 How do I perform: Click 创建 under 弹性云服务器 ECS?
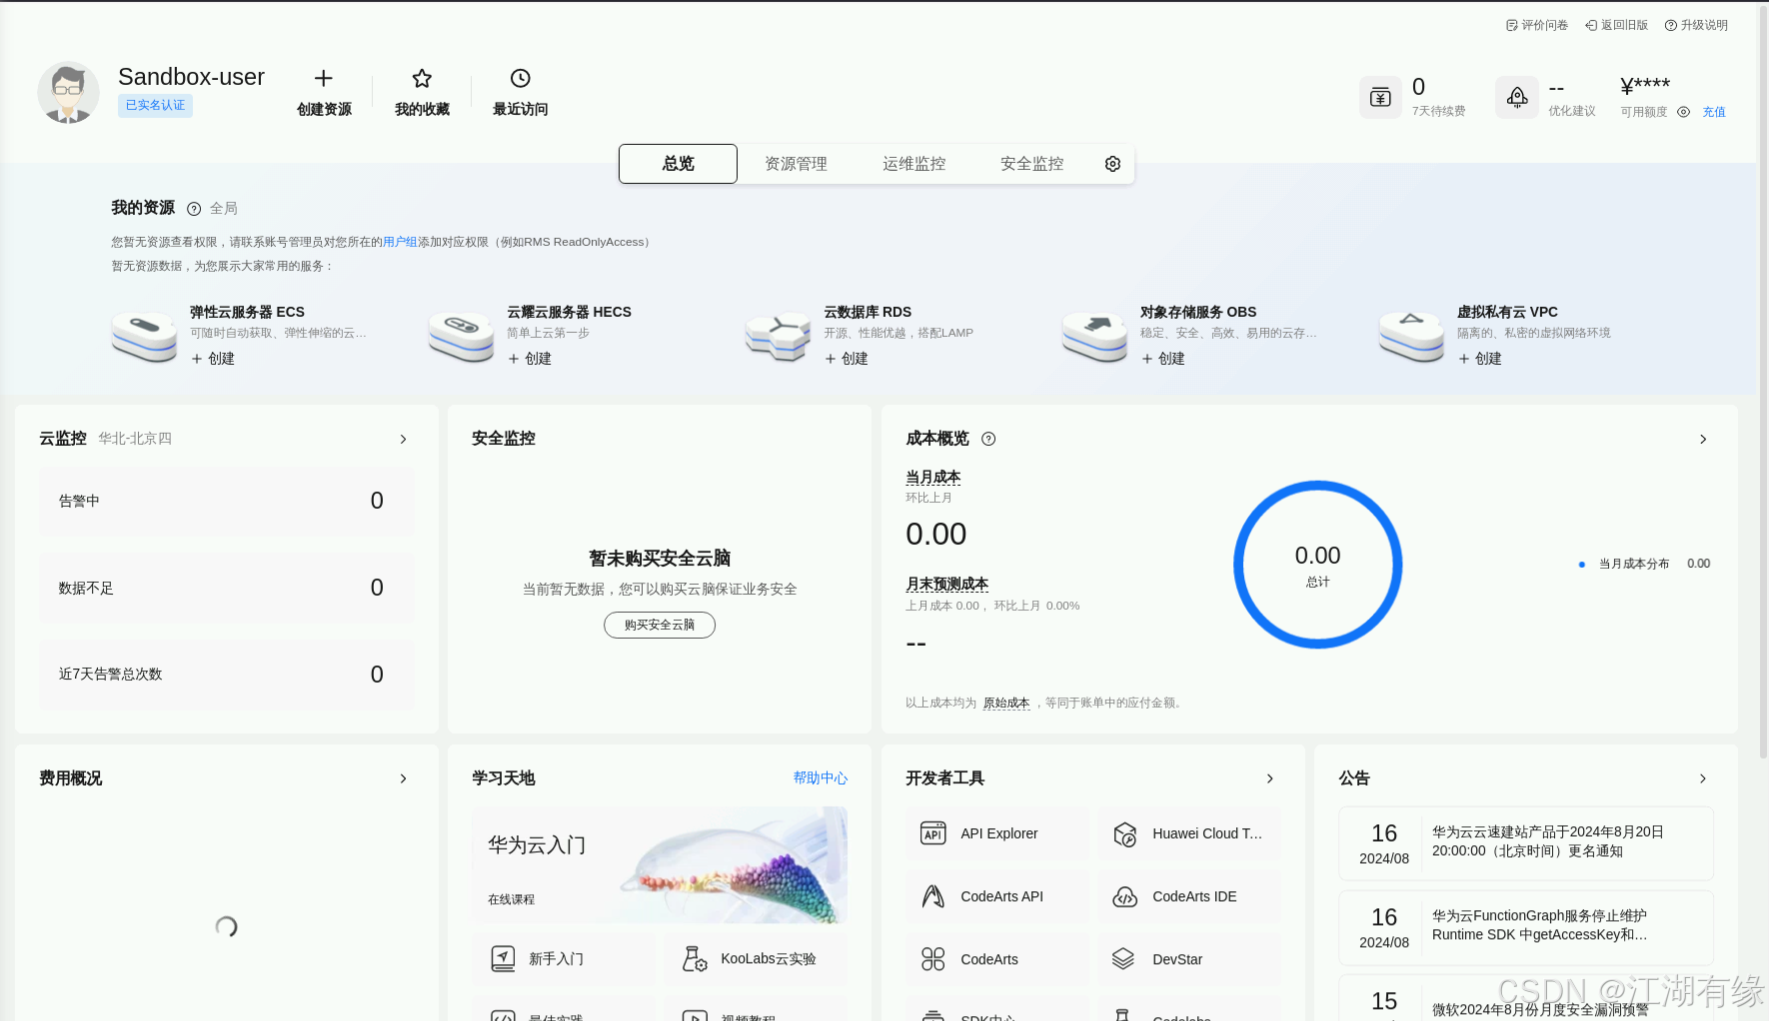212,358
